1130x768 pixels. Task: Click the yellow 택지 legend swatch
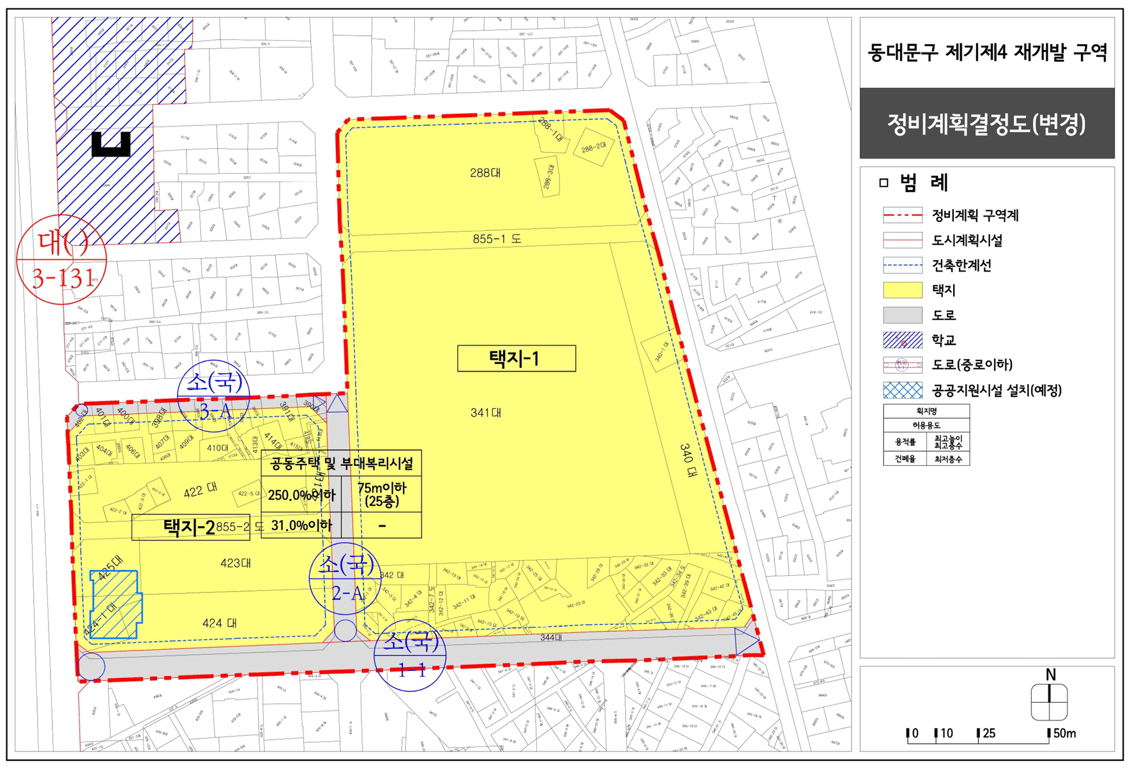pyautogui.click(x=902, y=290)
